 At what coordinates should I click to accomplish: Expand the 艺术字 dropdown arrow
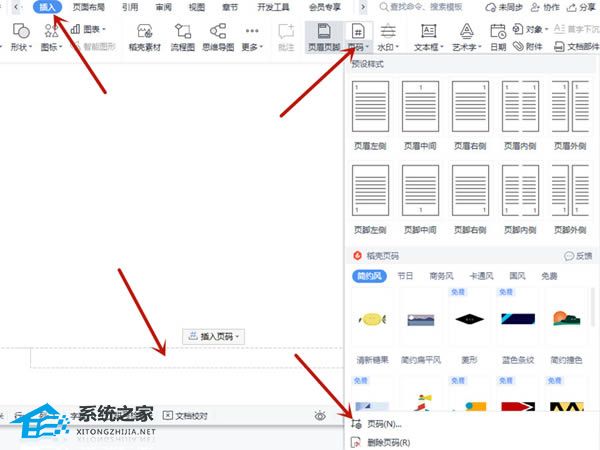[479, 47]
